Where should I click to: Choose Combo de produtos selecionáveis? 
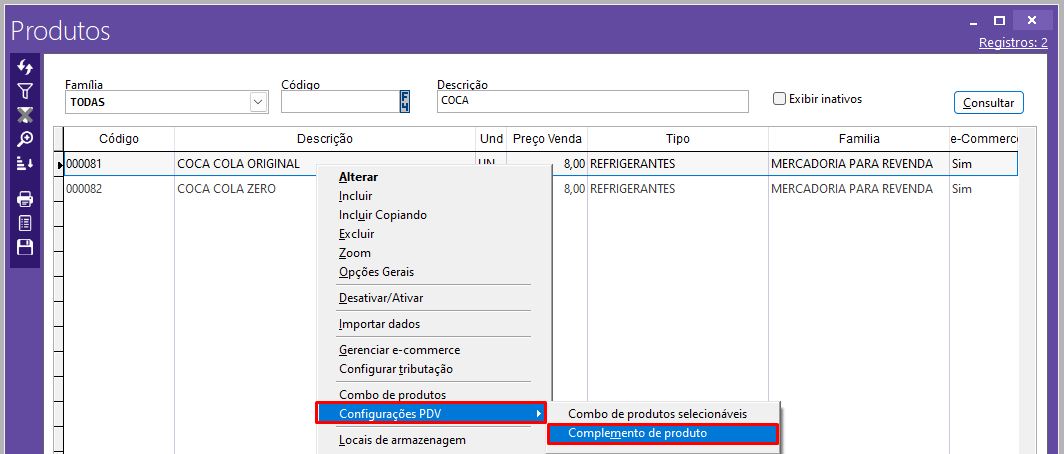(657, 414)
